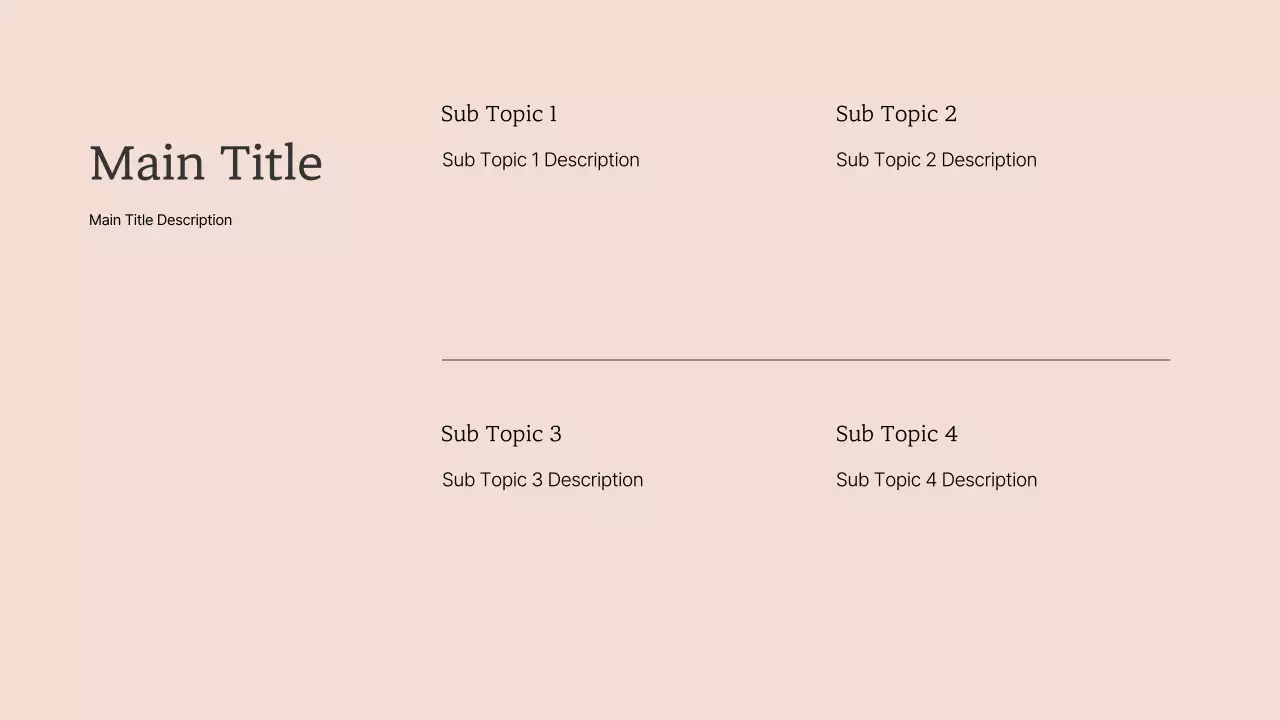Select the Sub Topic 2 Description line

tap(936, 160)
